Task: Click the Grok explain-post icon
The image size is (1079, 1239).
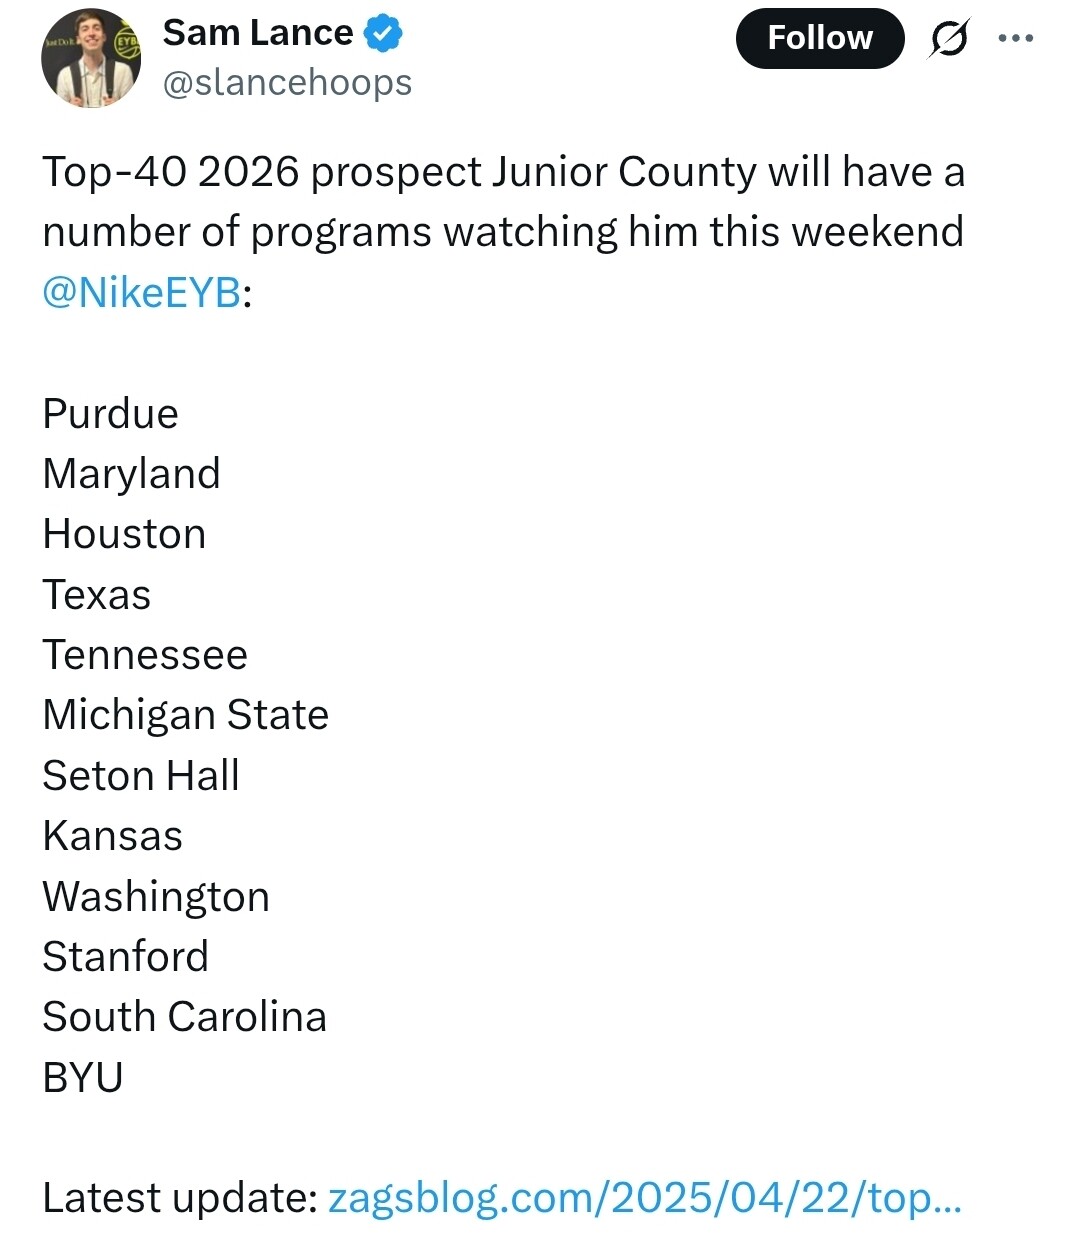Action: pos(948,38)
